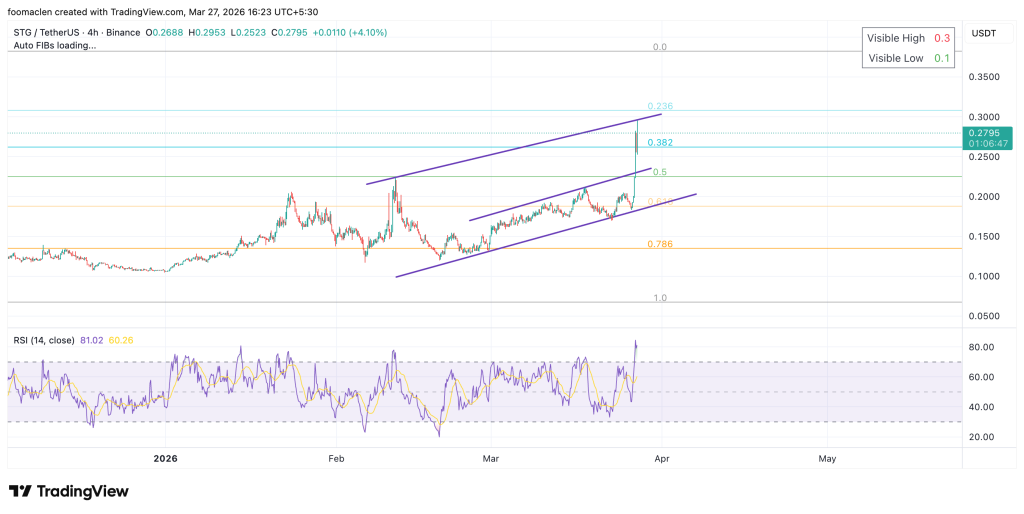Select the Auto FIBs loading indicator label
The height and width of the screenshot is (514, 1024).
[x=54, y=45]
